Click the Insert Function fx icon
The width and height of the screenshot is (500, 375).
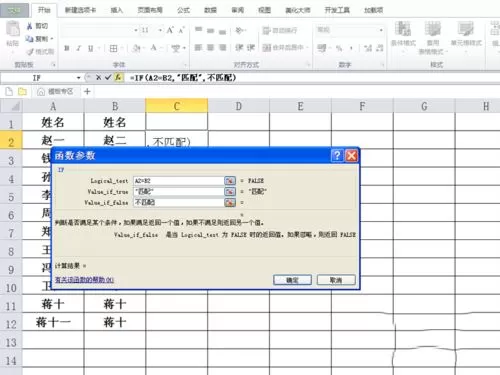pyautogui.click(x=118, y=78)
